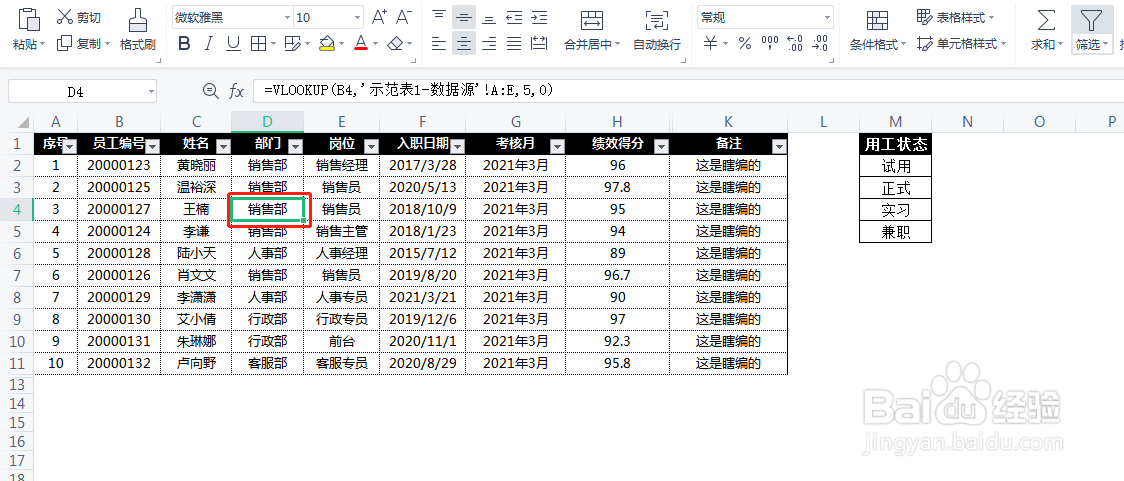Increase indent in the cell
The image size is (1124, 481).
coord(539,16)
